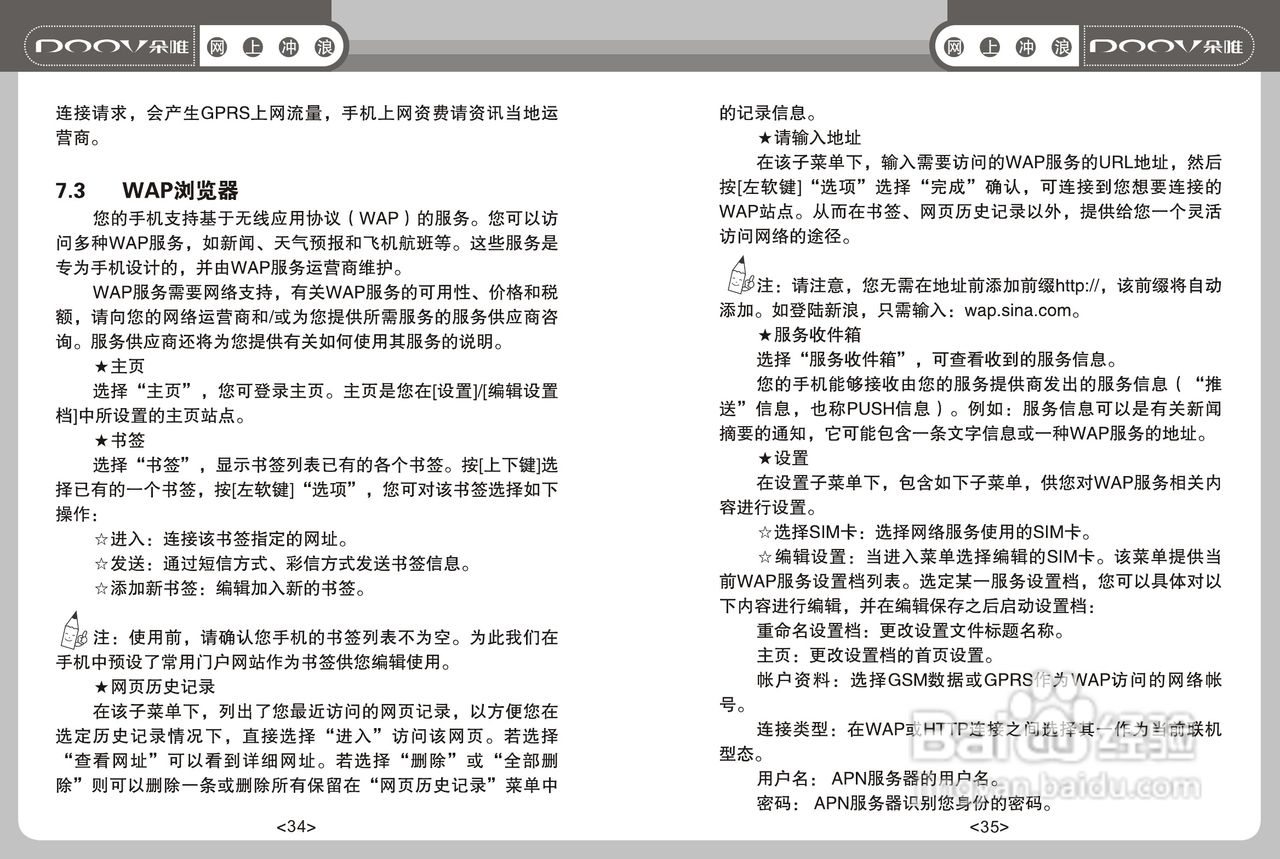
Task: Click the section heading '7.3 WAP浏览器'
Action: (147, 190)
